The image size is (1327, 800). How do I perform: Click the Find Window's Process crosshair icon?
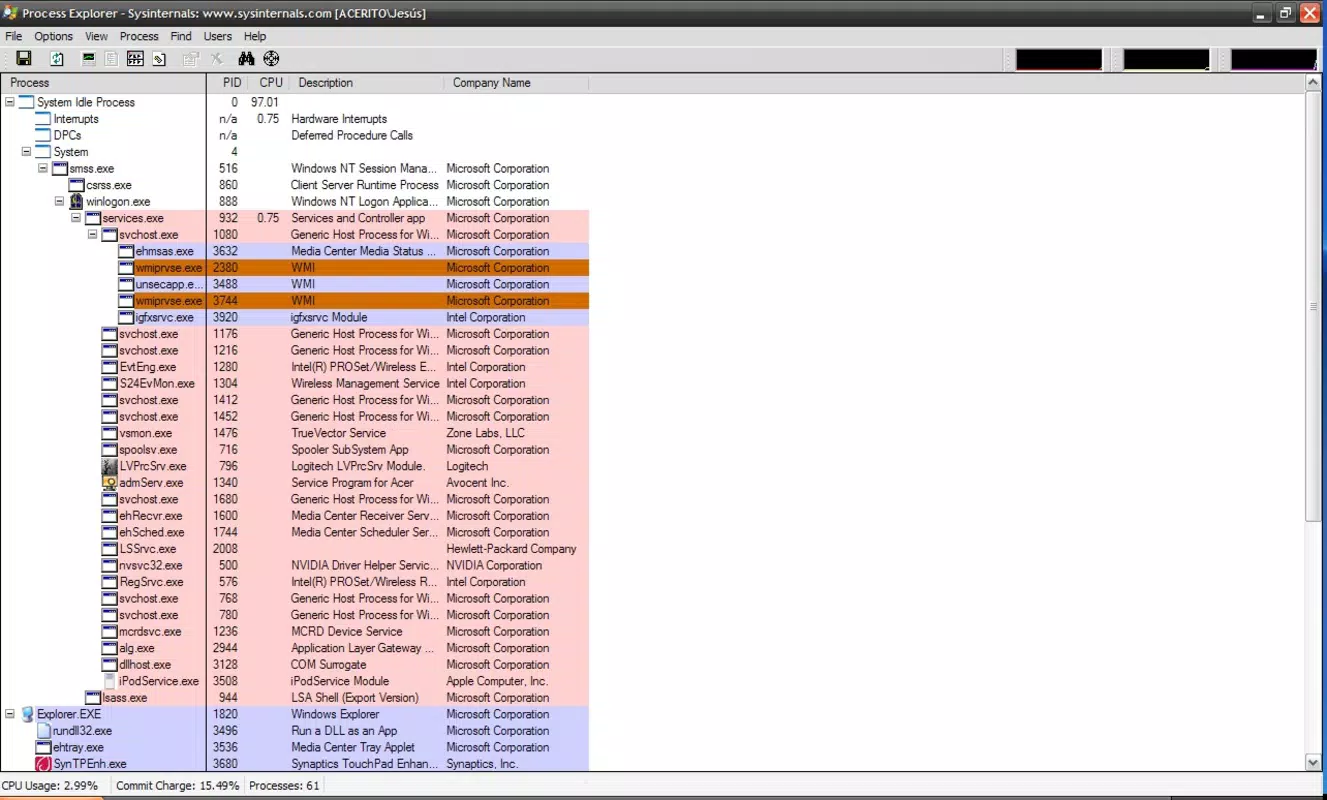(271, 59)
